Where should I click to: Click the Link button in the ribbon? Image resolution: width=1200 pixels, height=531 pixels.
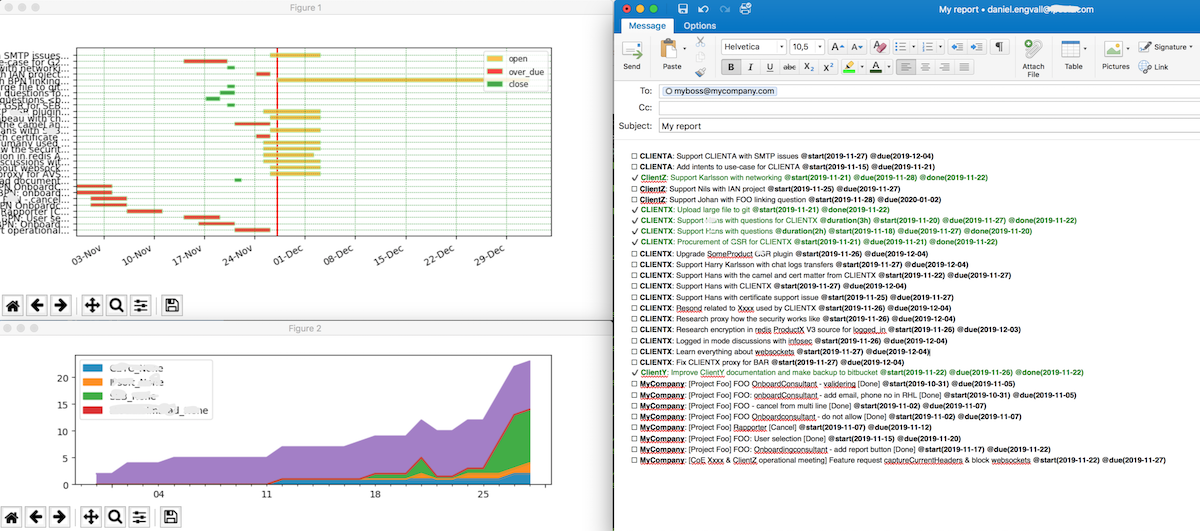coord(1153,67)
